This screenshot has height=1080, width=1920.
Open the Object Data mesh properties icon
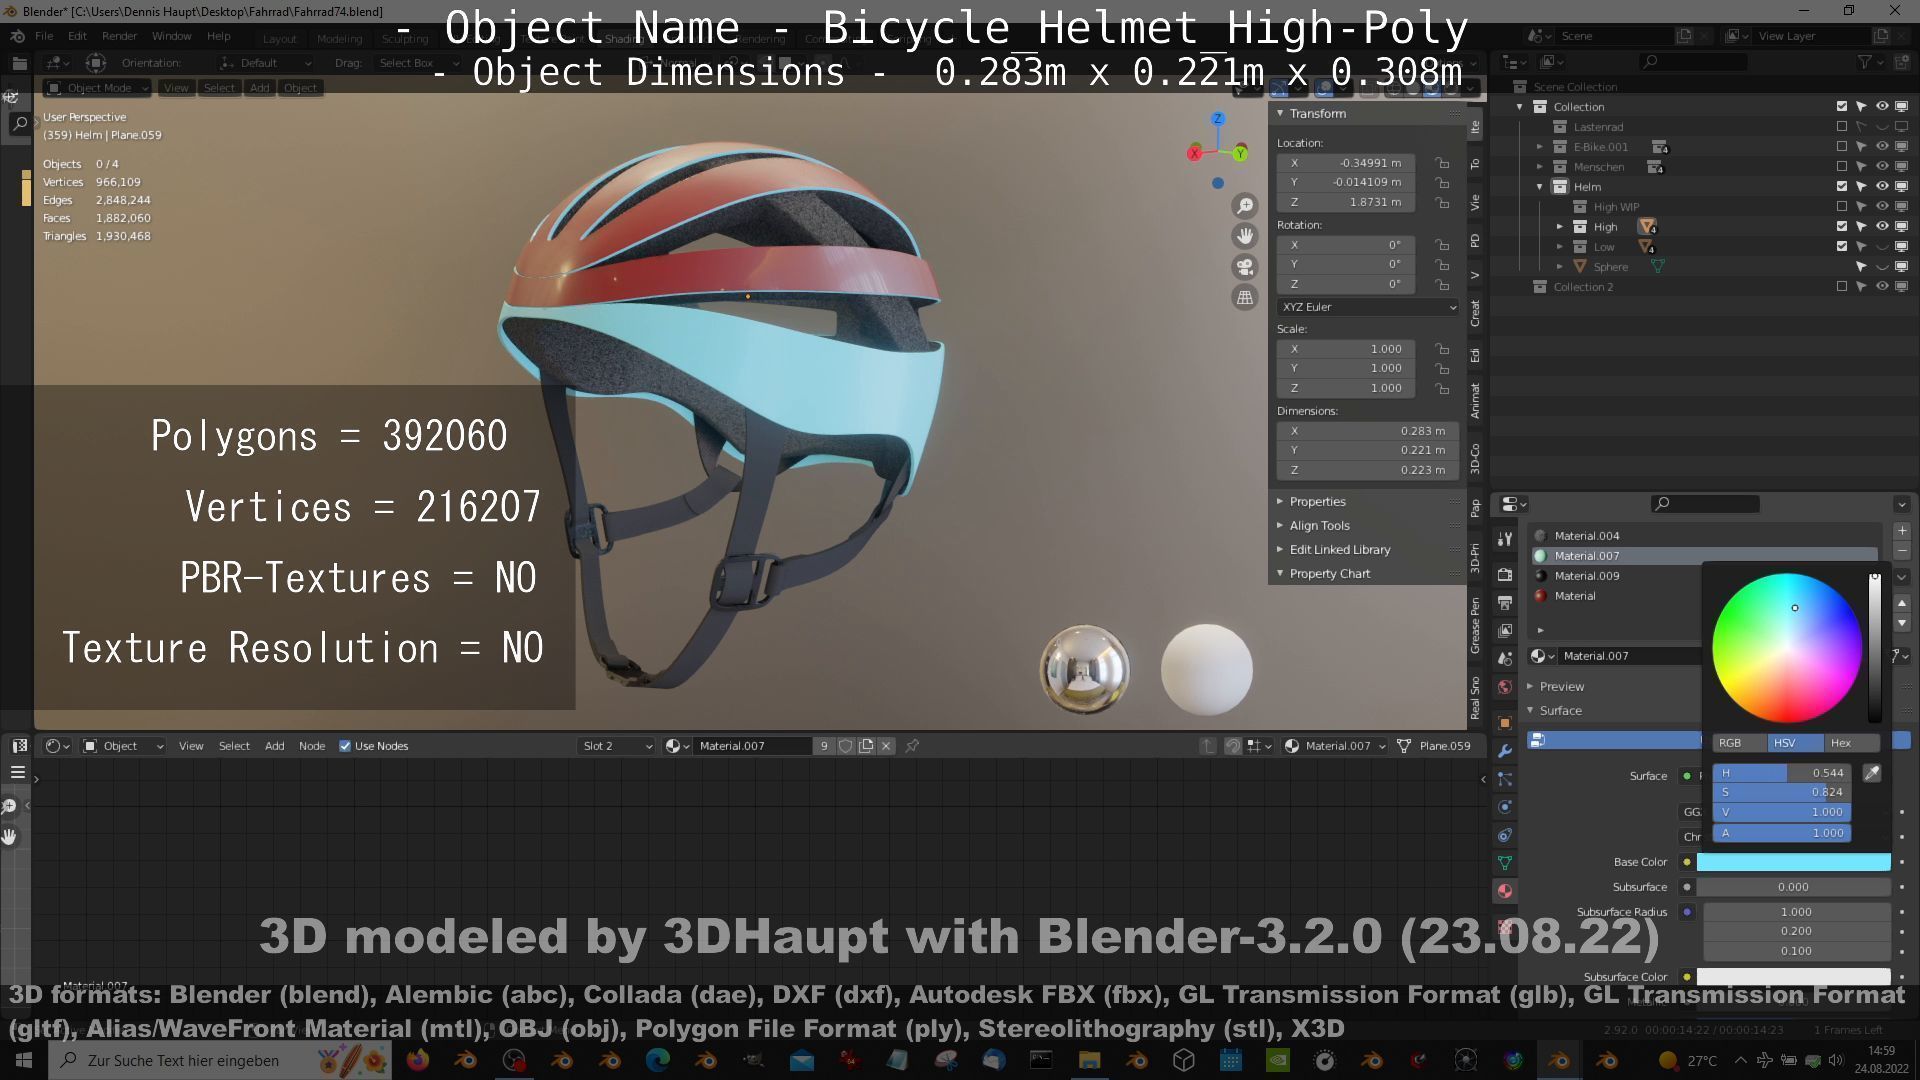pos(1505,863)
